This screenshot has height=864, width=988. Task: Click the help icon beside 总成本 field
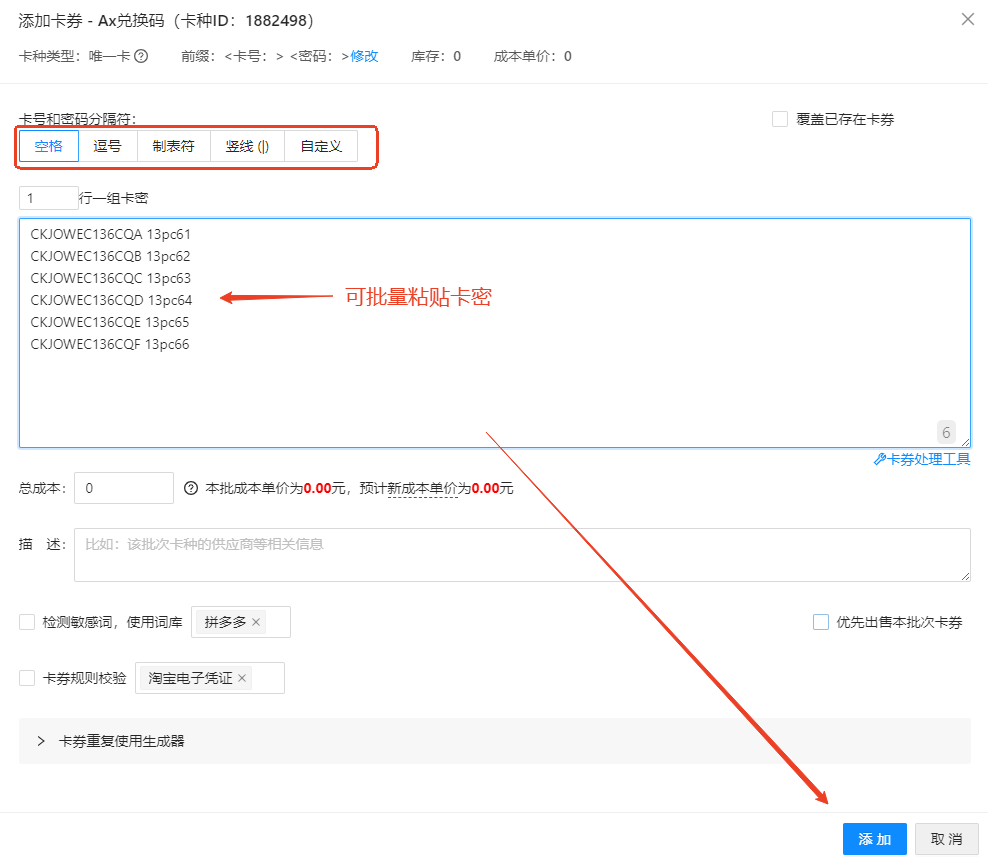click(x=191, y=488)
